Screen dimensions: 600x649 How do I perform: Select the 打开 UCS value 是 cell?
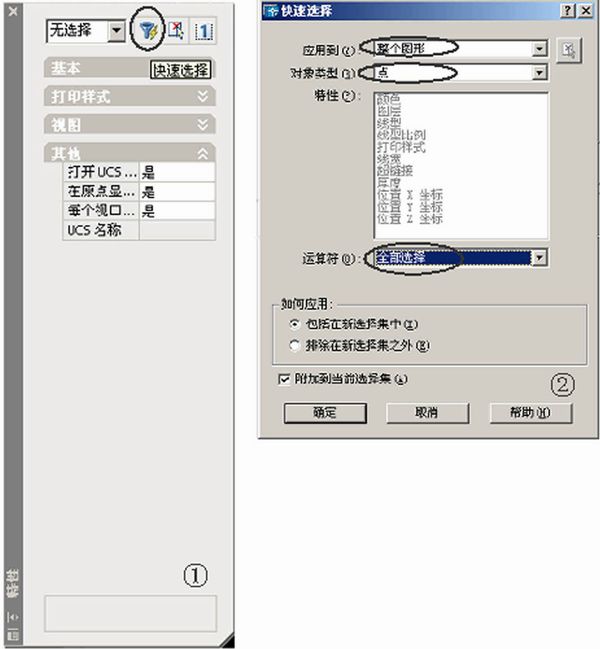point(177,172)
